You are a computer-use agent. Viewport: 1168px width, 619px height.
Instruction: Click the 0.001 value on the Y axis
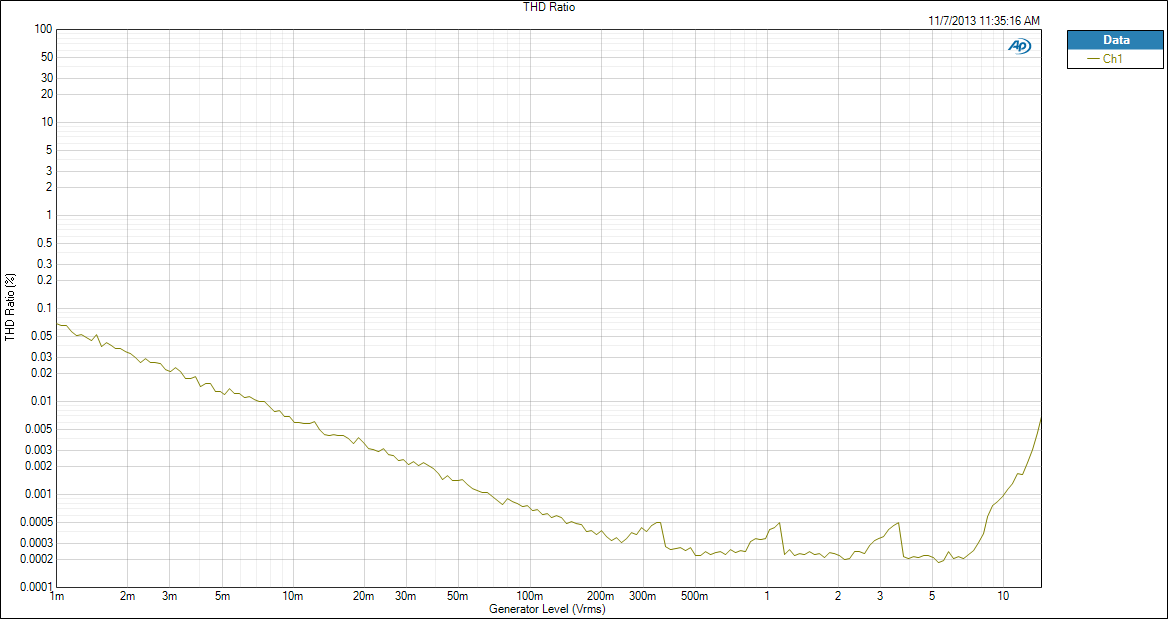(40, 494)
